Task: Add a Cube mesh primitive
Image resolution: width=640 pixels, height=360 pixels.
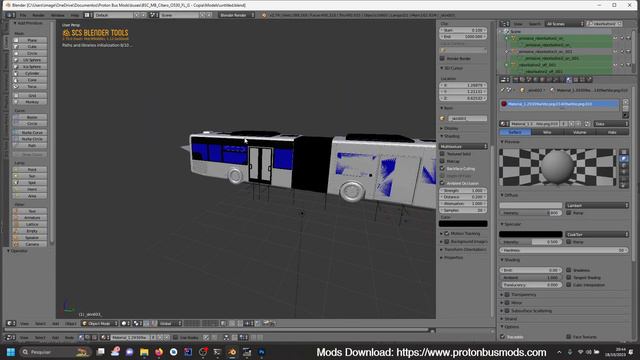Action: click(x=30, y=47)
